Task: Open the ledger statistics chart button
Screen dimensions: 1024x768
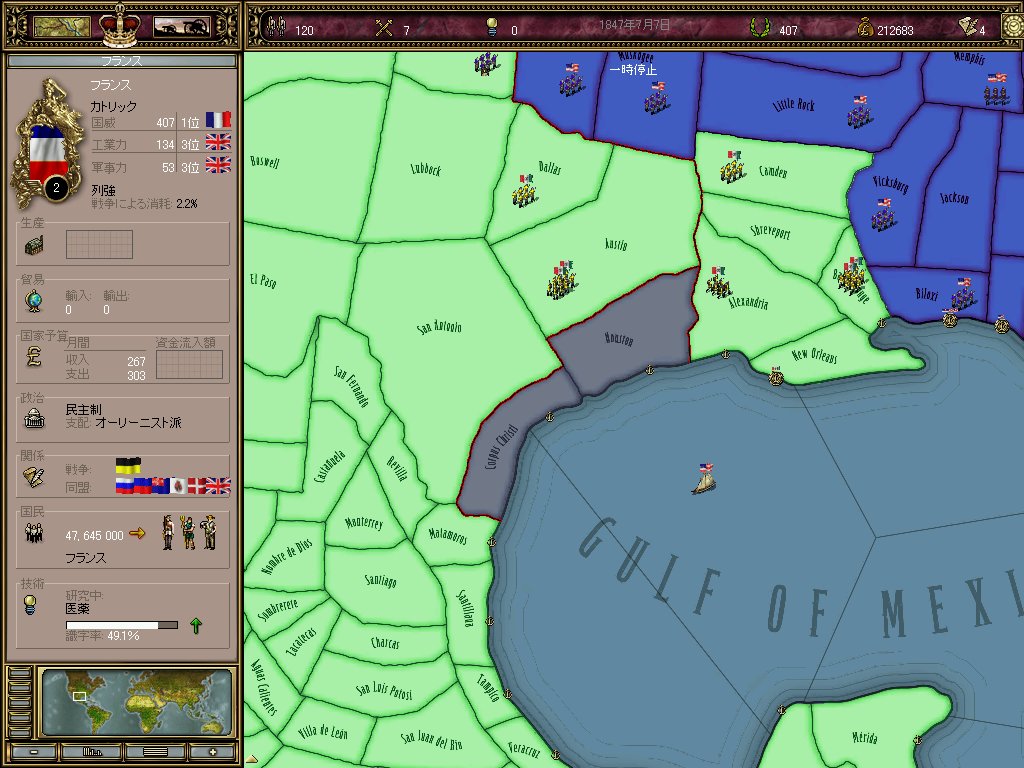Action: click(x=91, y=752)
